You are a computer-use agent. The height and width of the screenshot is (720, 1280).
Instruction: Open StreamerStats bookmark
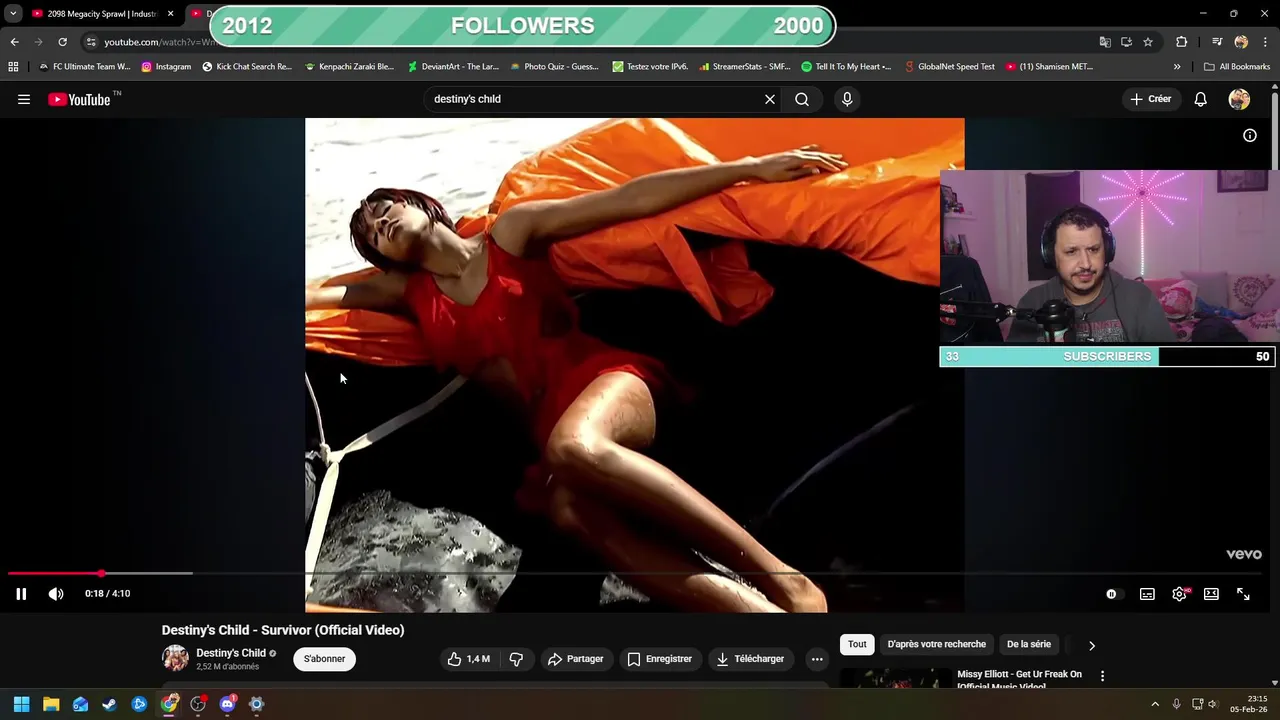pyautogui.click(x=745, y=67)
